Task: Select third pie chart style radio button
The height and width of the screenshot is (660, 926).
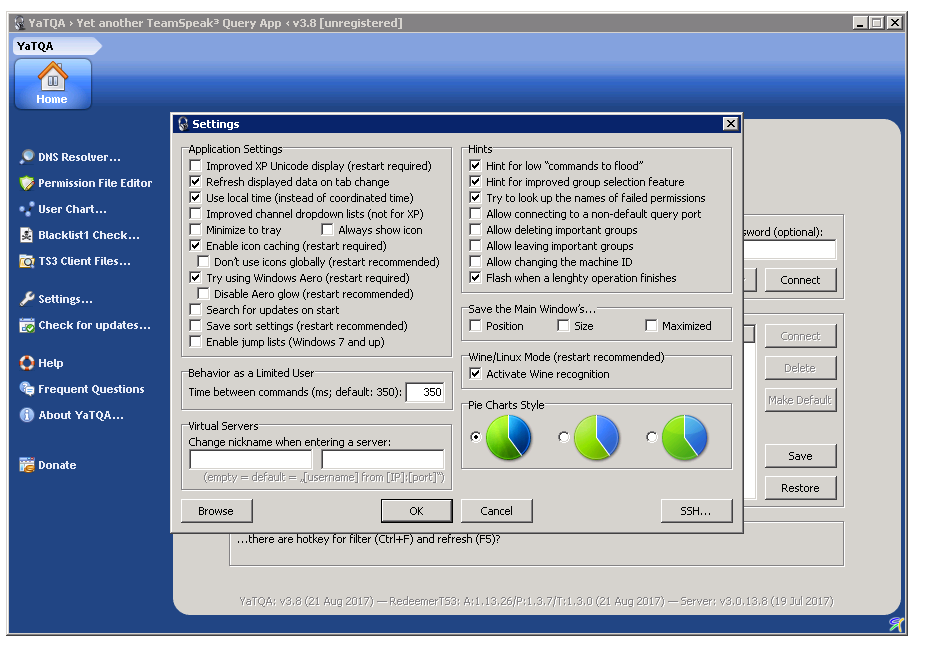Action: click(651, 437)
